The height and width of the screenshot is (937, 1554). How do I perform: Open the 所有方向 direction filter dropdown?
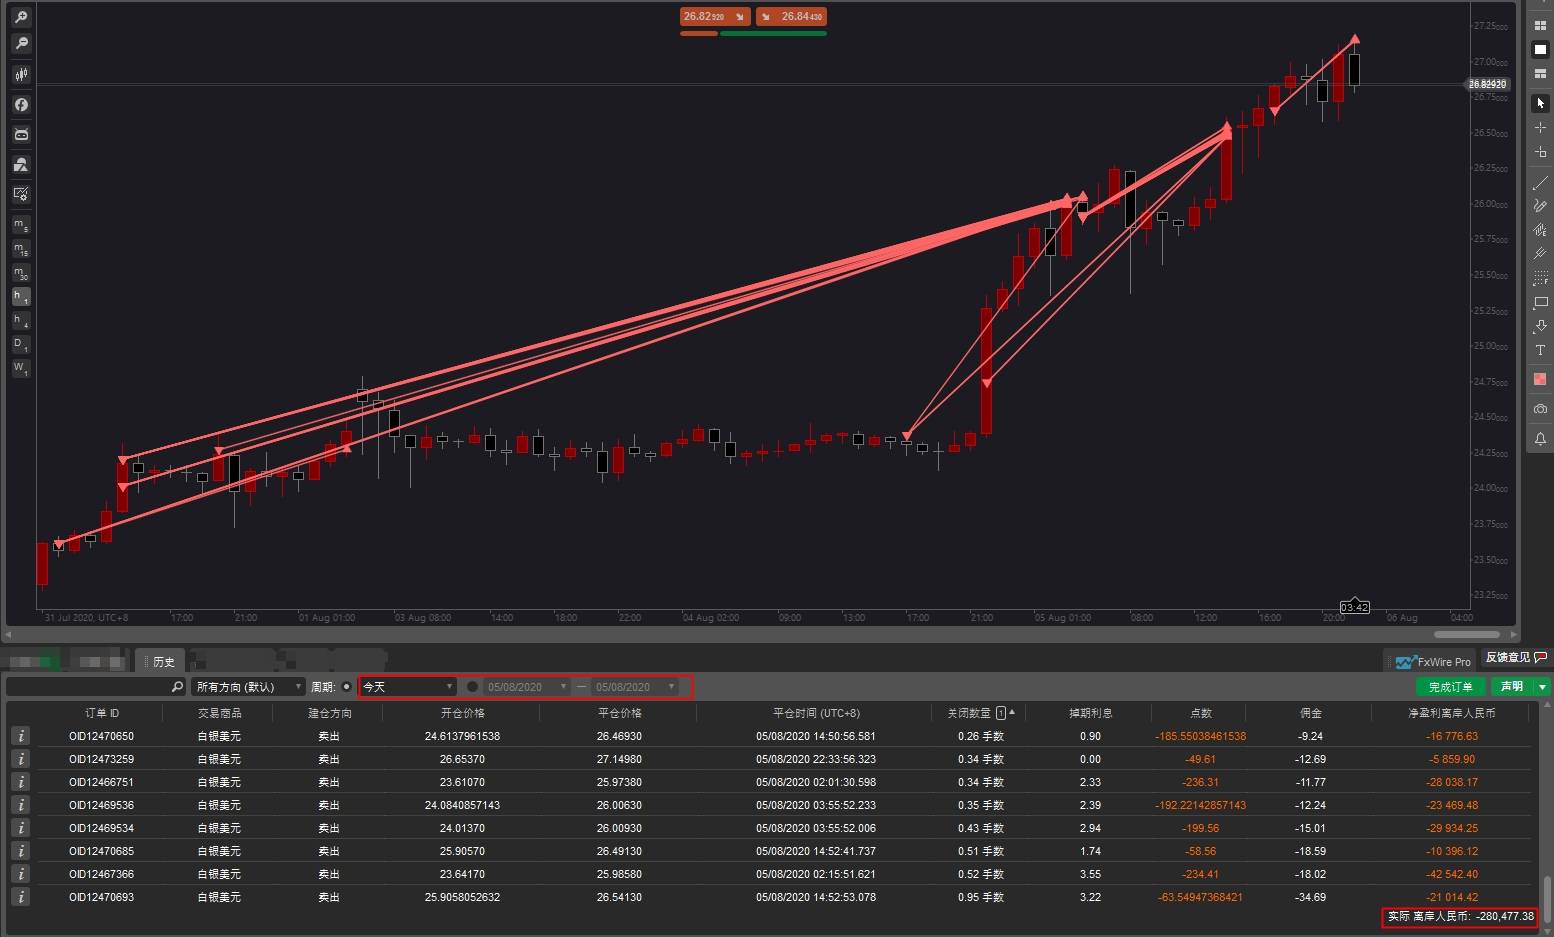pyautogui.click(x=248, y=687)
